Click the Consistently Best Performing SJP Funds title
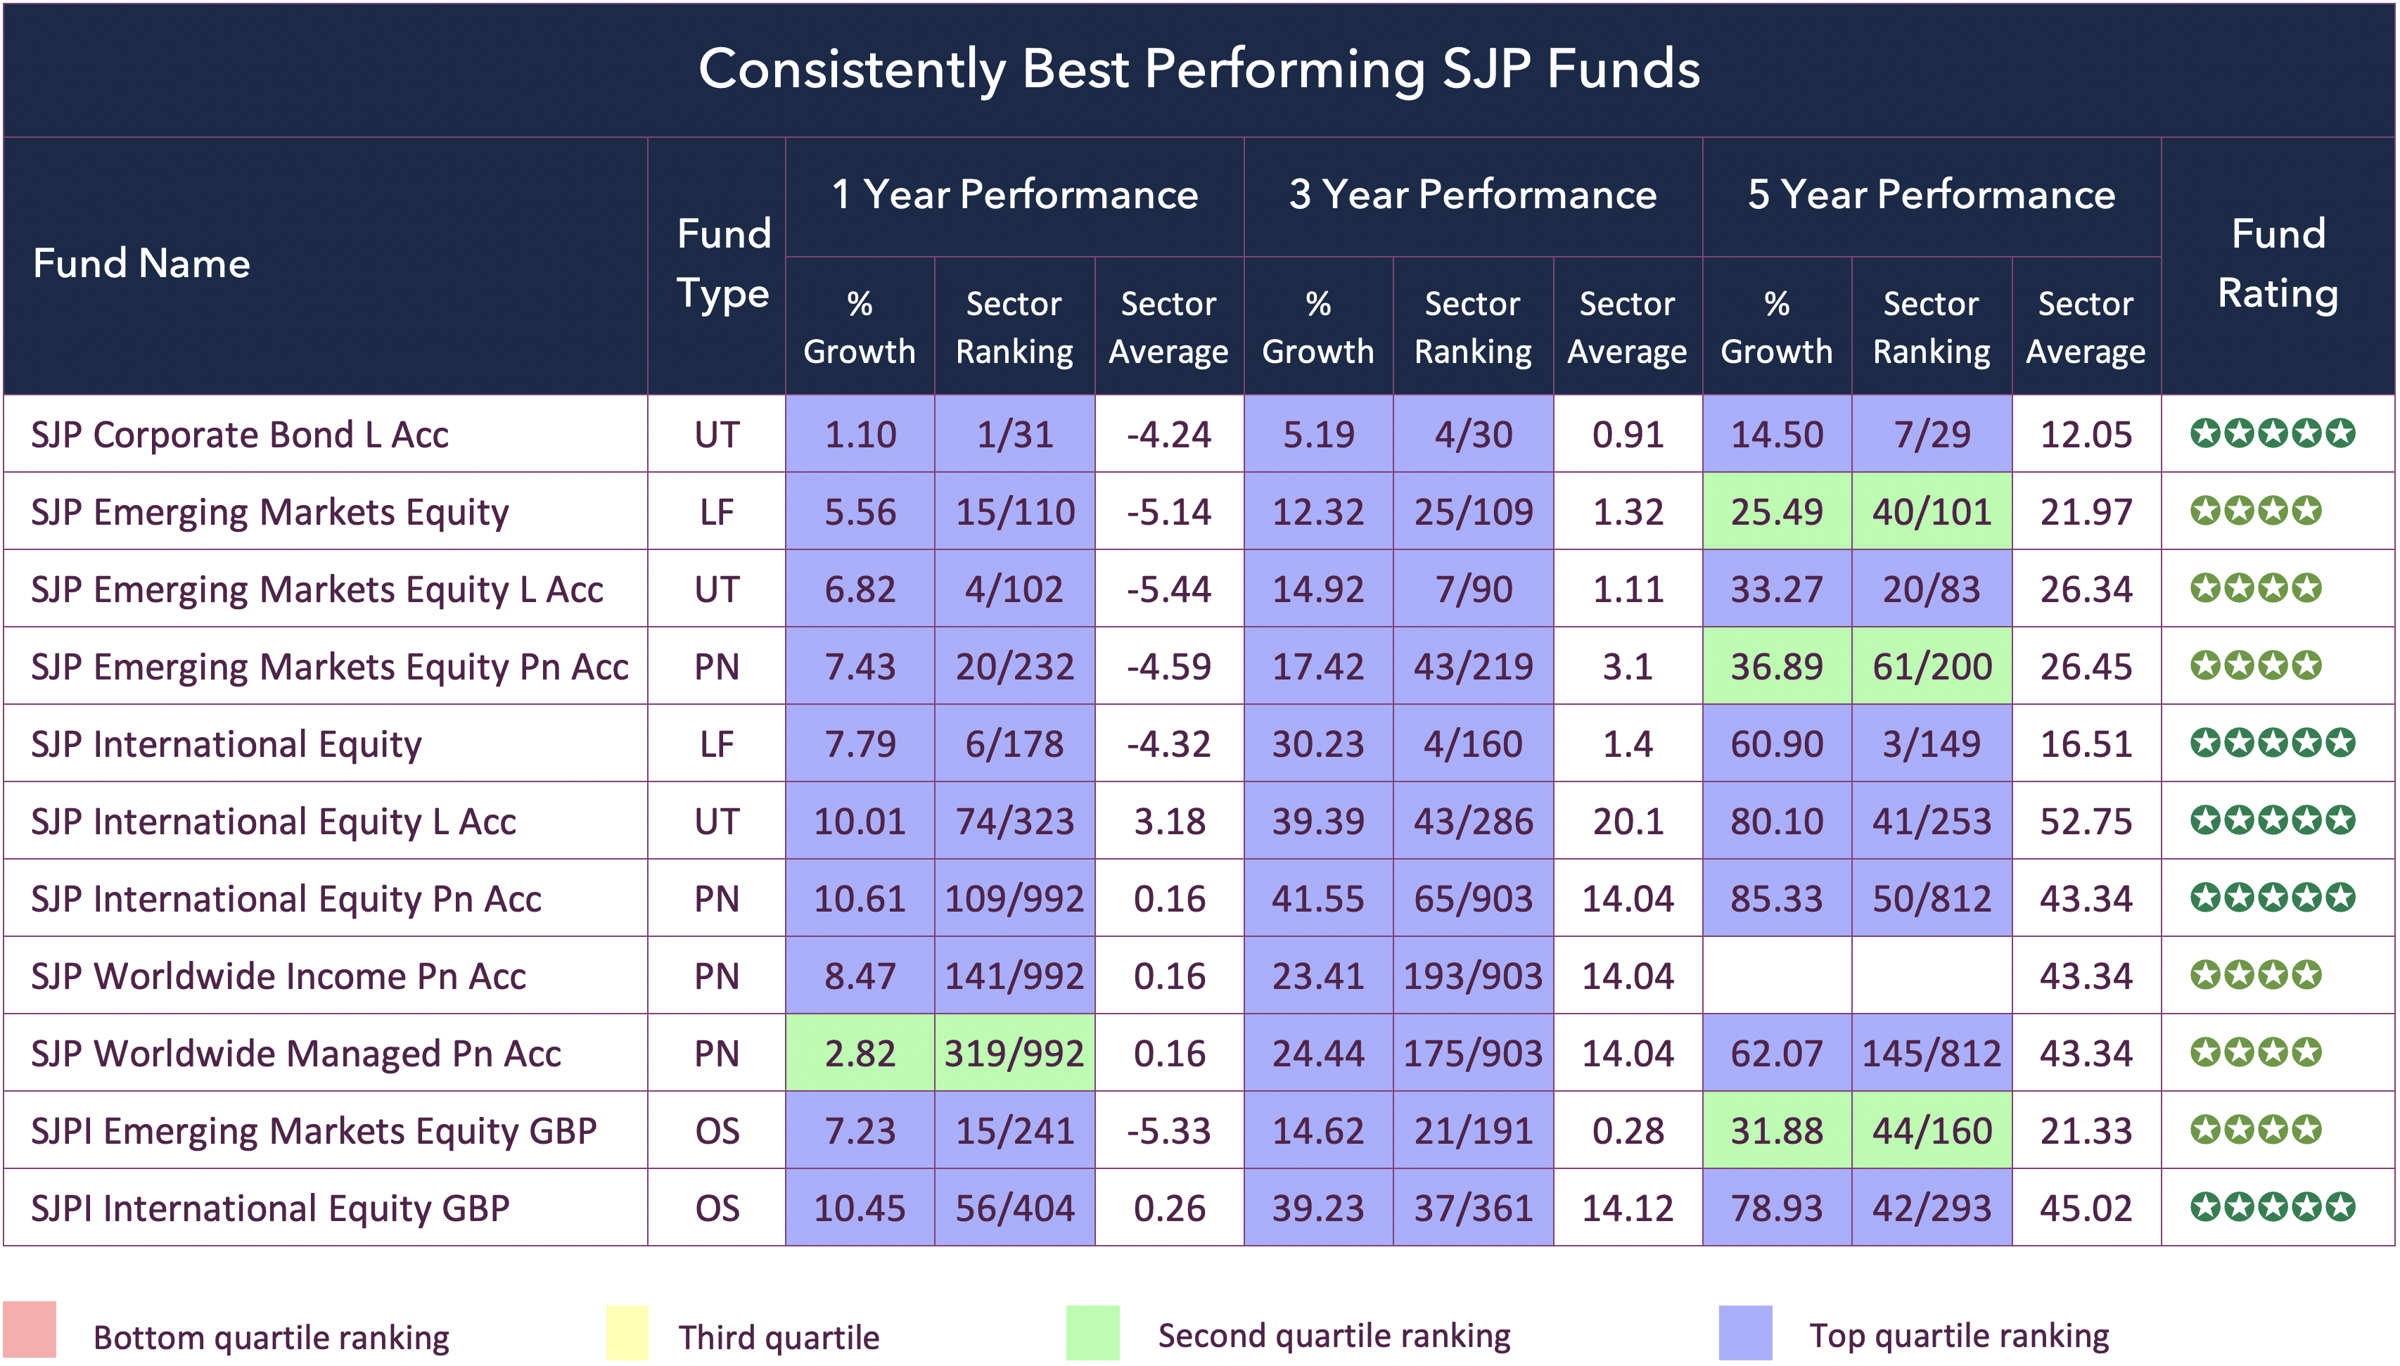Image resolution: width=2400 pixels, height=1366 pixels. (1199, 69)
